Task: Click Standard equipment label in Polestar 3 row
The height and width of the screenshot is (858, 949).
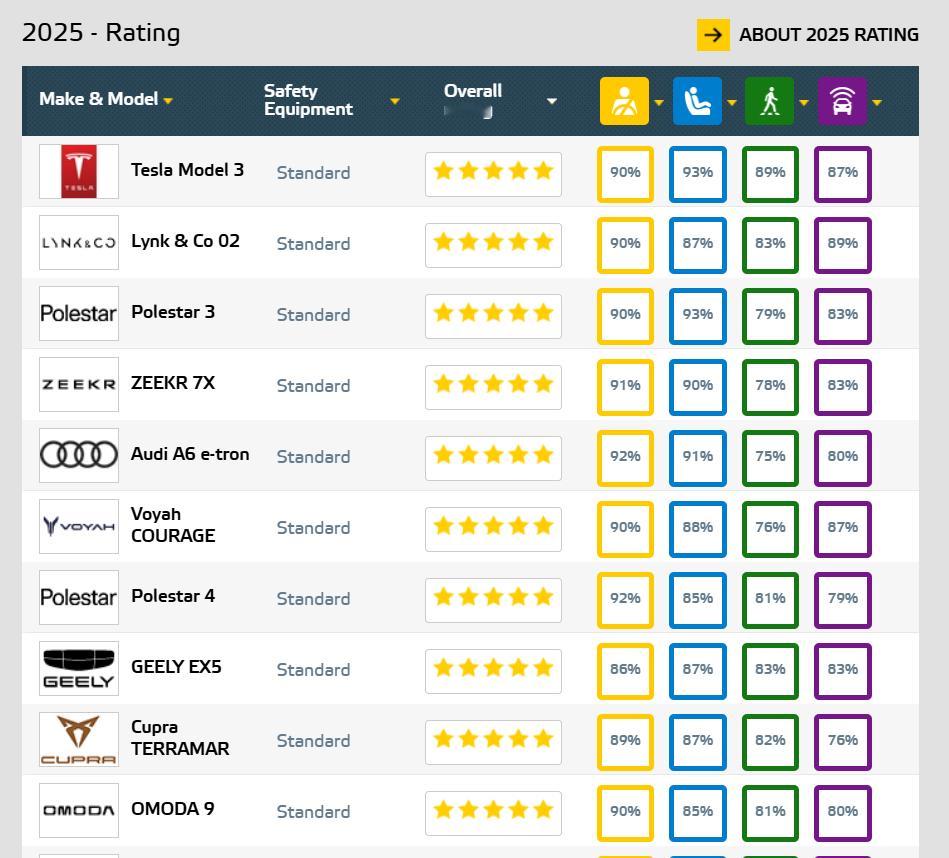Action: click(314, 315)
